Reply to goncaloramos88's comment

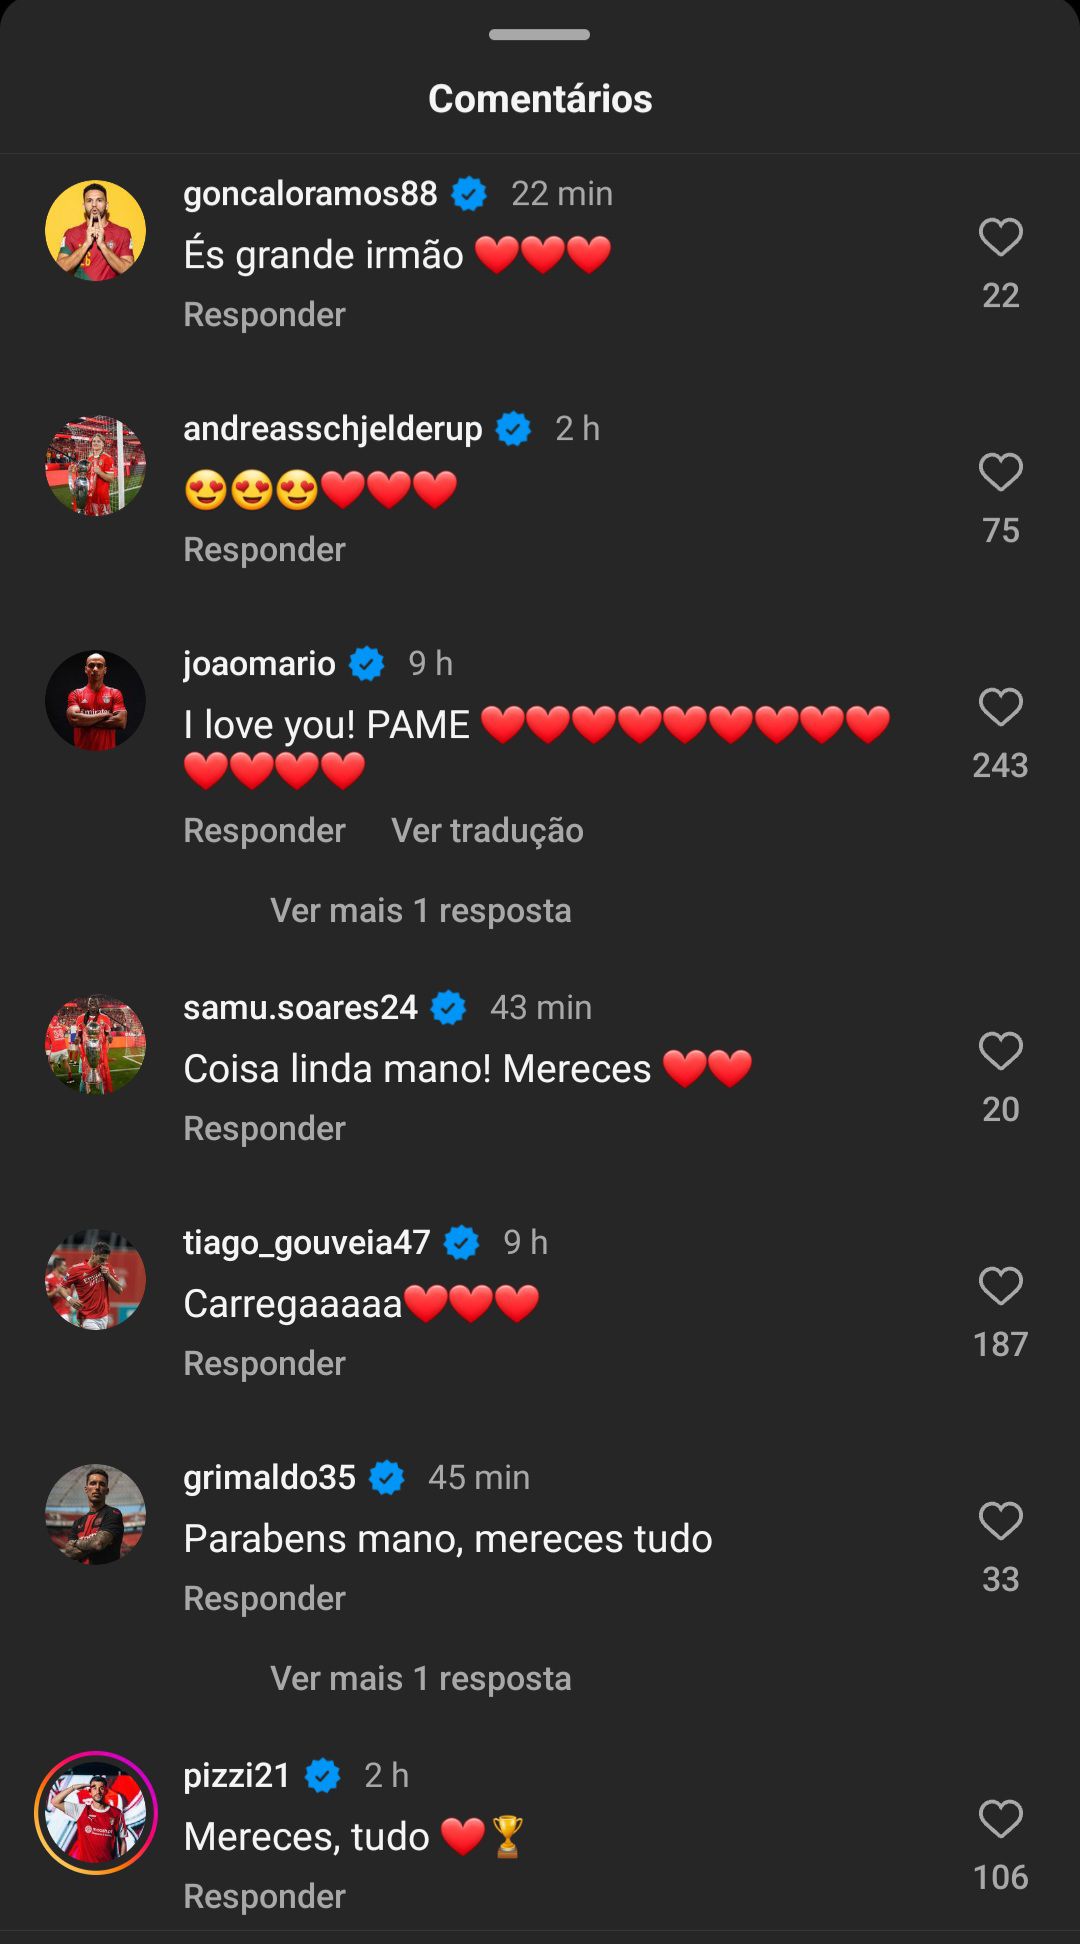(x=264, y=315)
